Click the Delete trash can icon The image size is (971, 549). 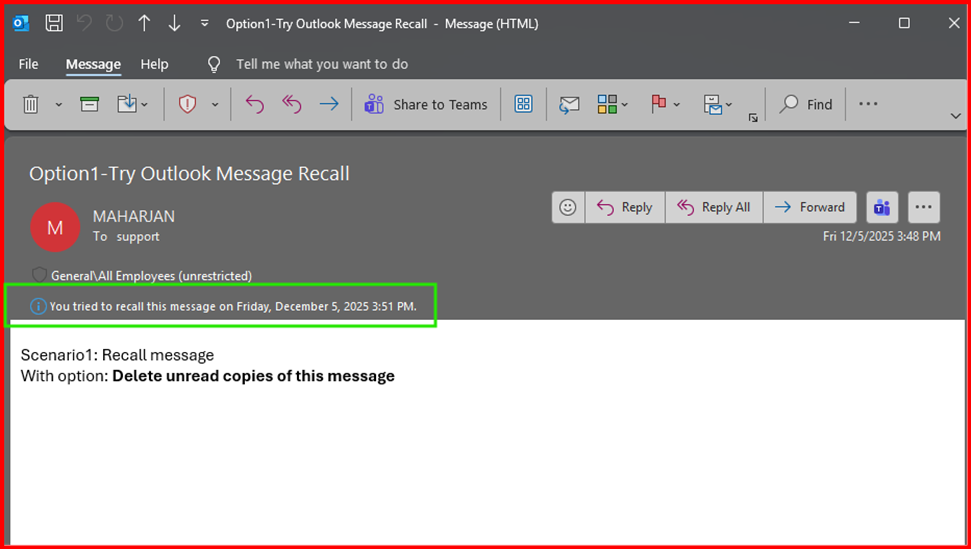pos(31,104)
